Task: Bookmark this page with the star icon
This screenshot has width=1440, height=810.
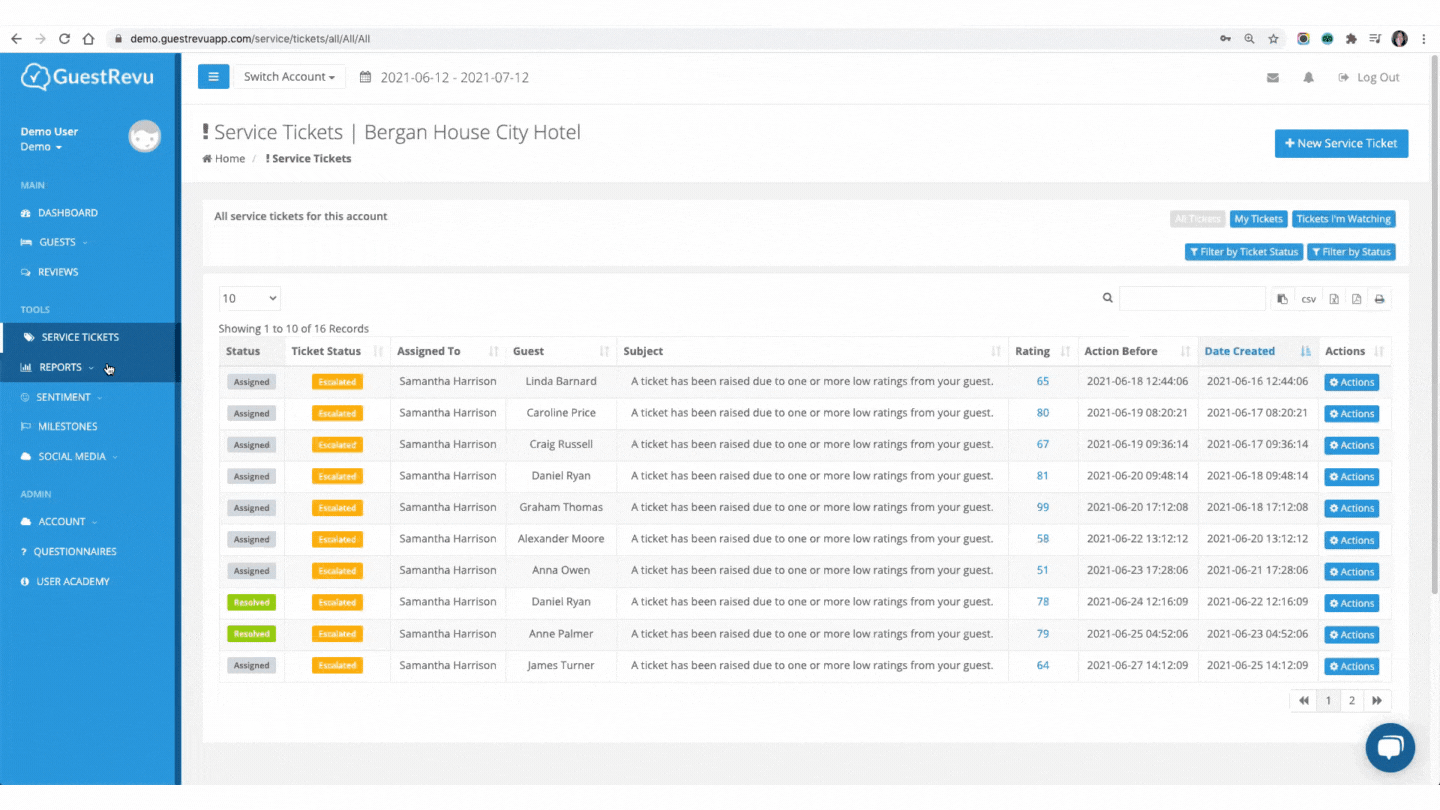Action: coord(1273,39)
